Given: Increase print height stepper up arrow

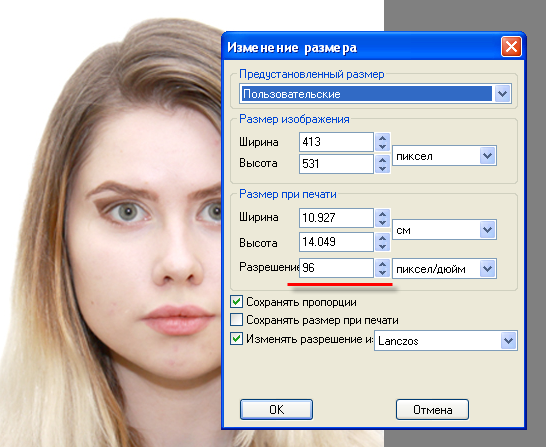Looking at the screenshot, I should (382, 238).
